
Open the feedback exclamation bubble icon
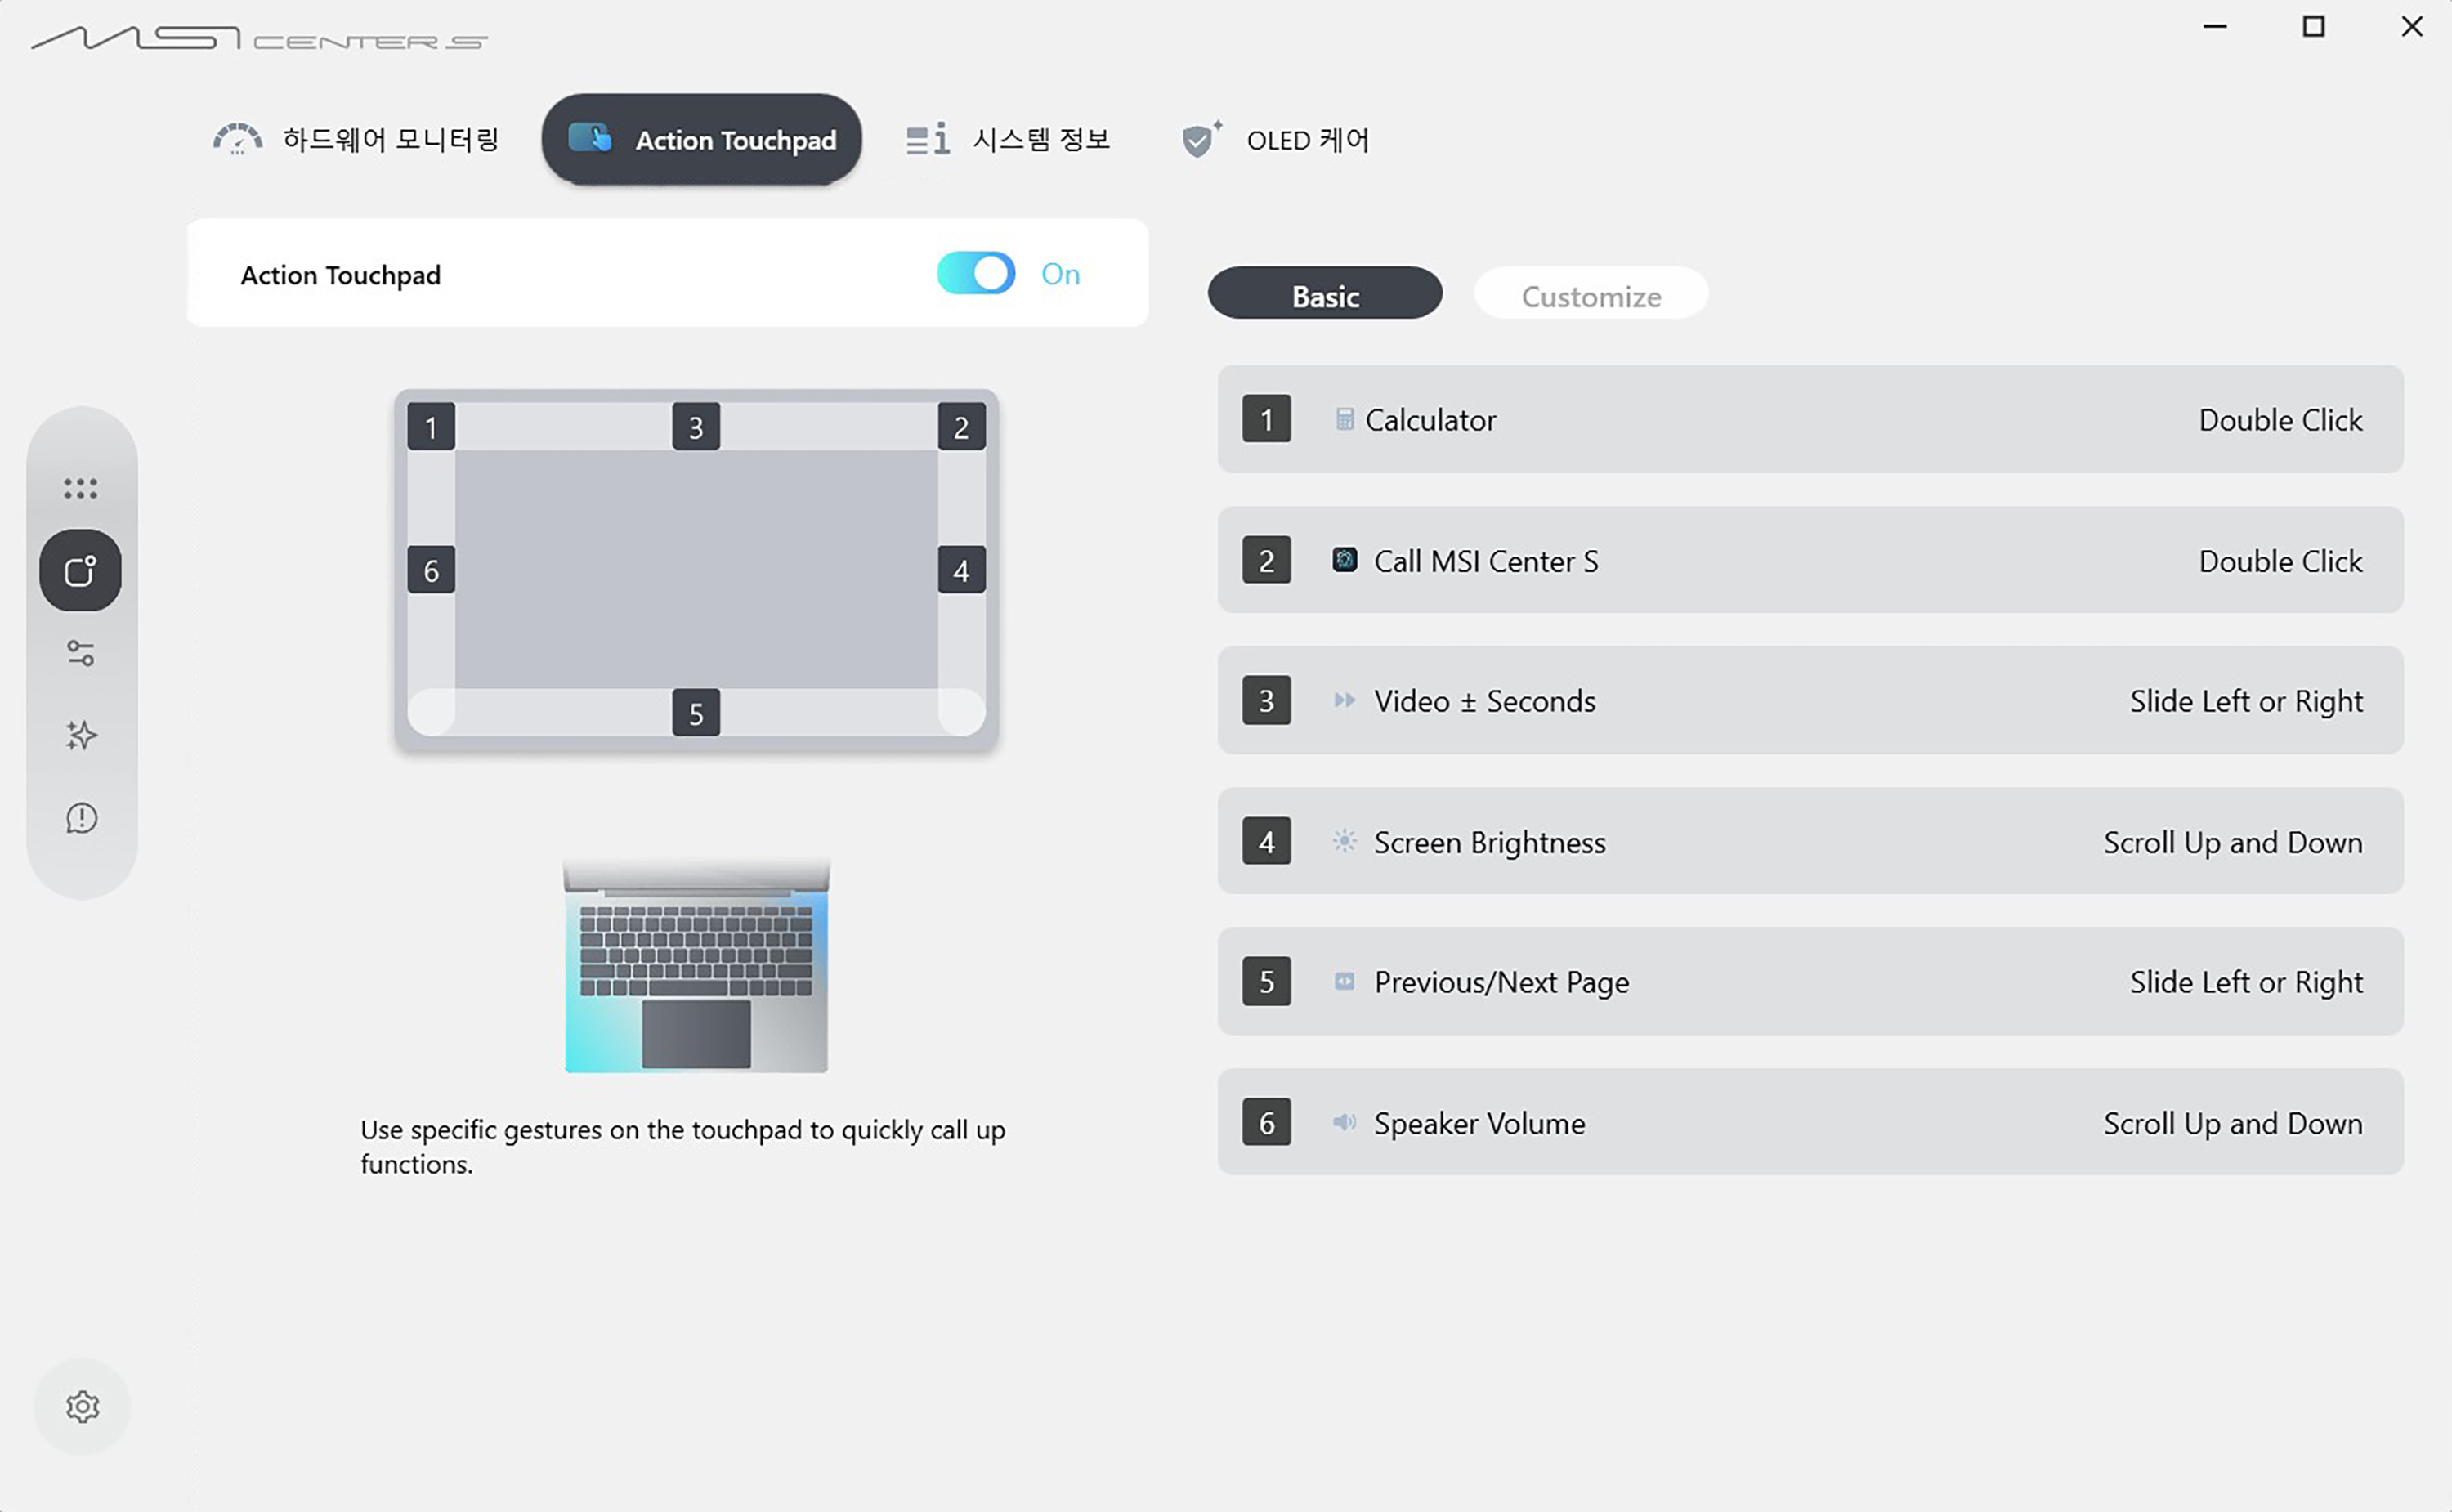coord(81,818)
